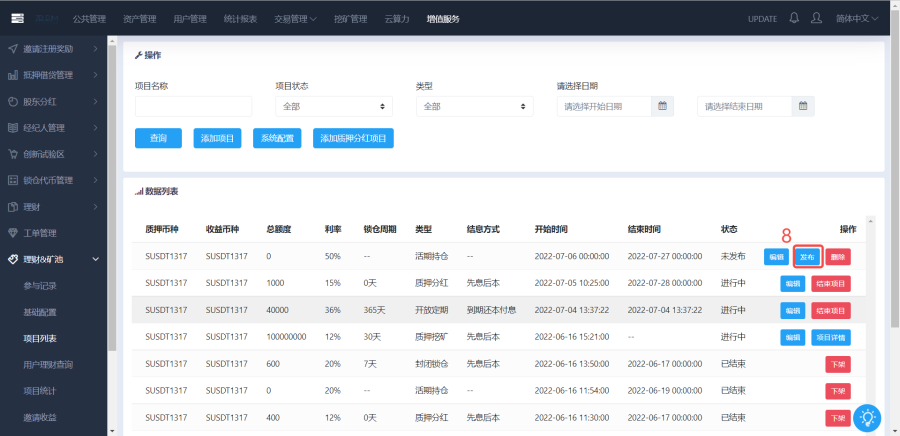Viewport: 900px width, 436px height.
Task: Select 增值服务 top menu
Action: point(443,19)
